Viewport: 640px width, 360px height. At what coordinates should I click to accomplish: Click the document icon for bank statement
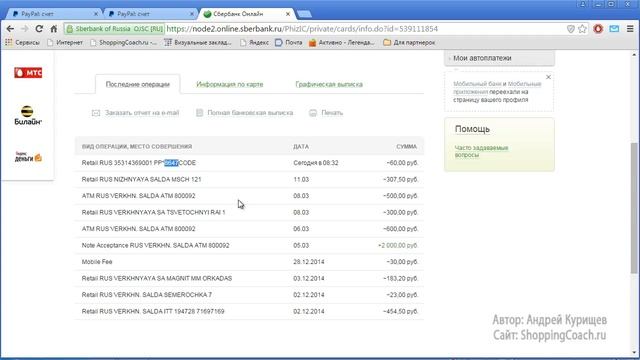click(199, 113)
